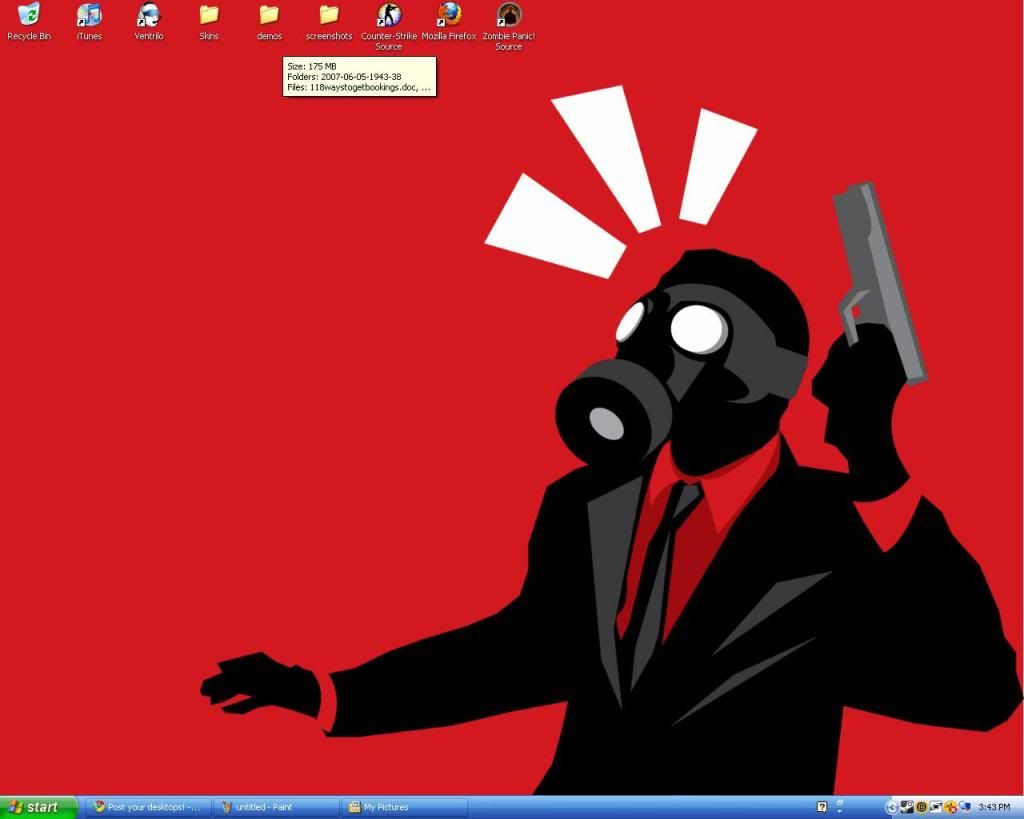Expand hidden system tray icons arrow

tap(892, 808)
